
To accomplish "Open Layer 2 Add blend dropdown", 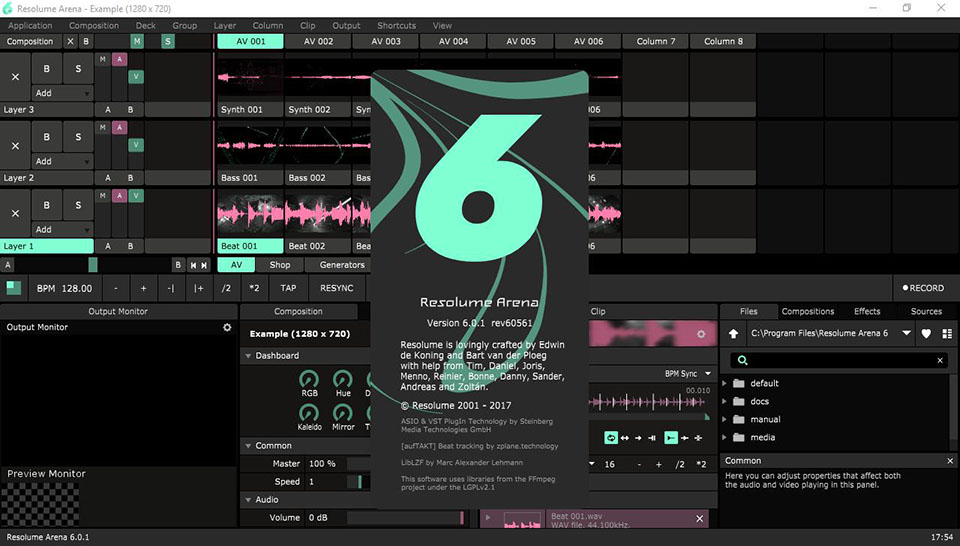I will pyautogui.click(x=62, y=162).
